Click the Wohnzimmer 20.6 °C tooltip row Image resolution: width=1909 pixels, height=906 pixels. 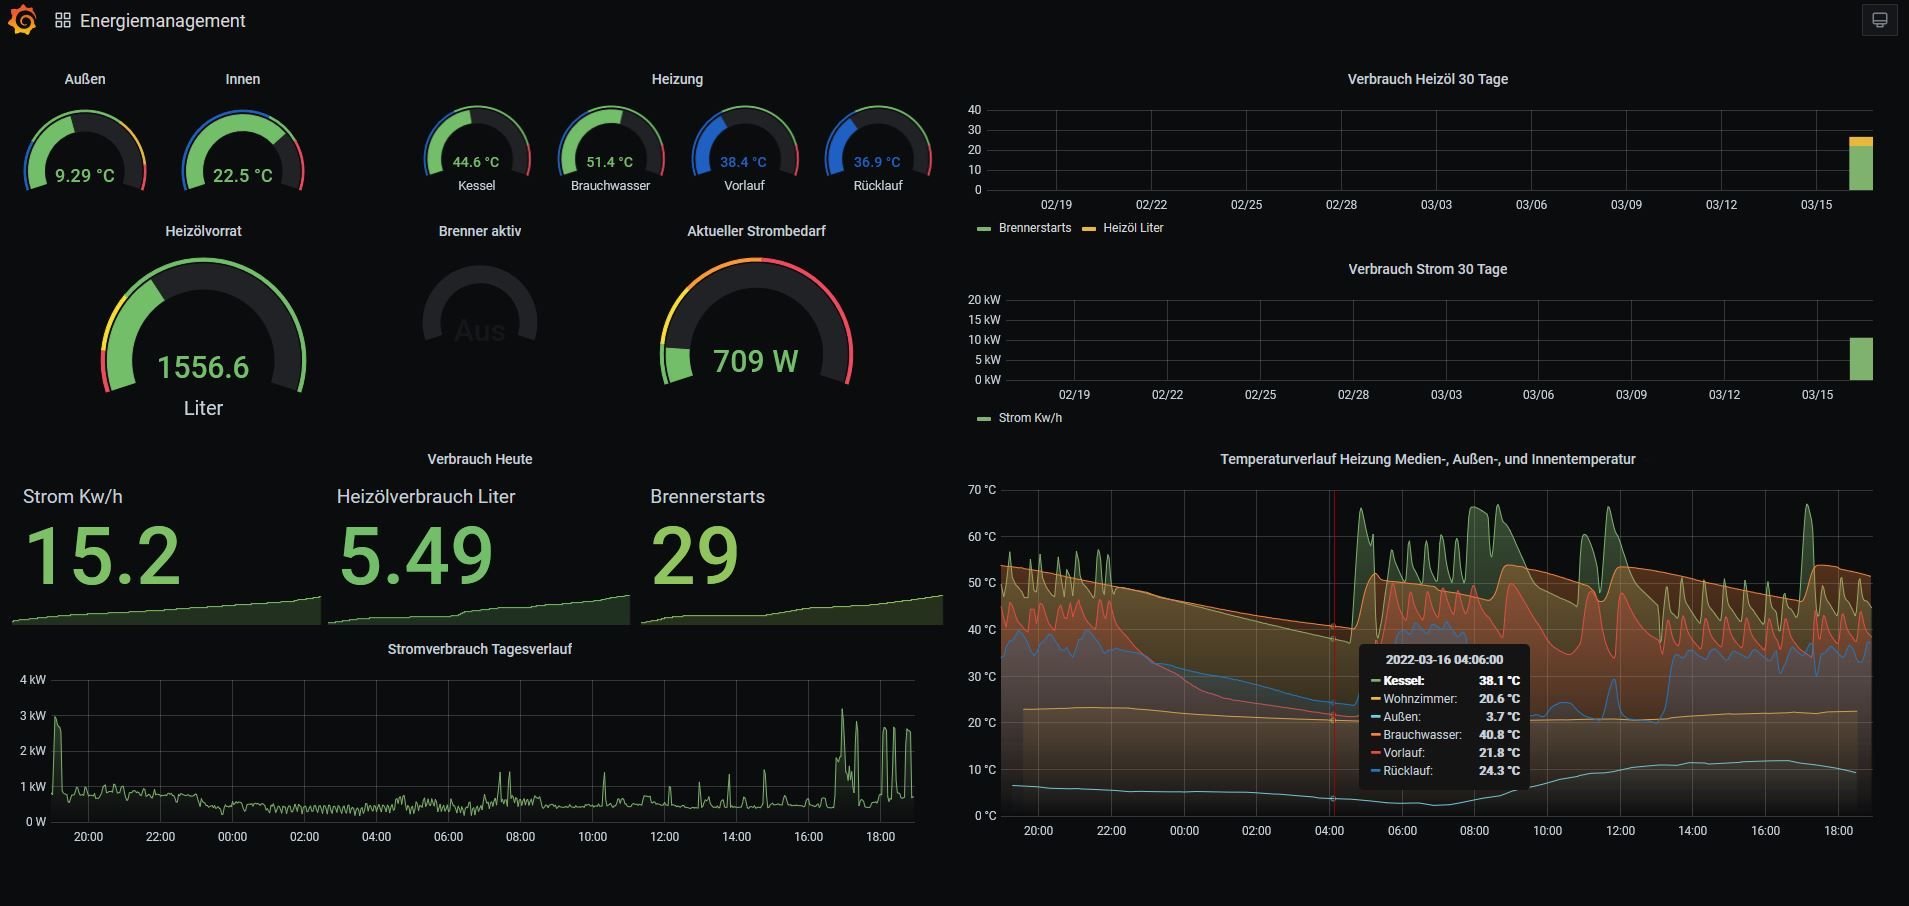pyautogui.click(x=1446, y=699)
